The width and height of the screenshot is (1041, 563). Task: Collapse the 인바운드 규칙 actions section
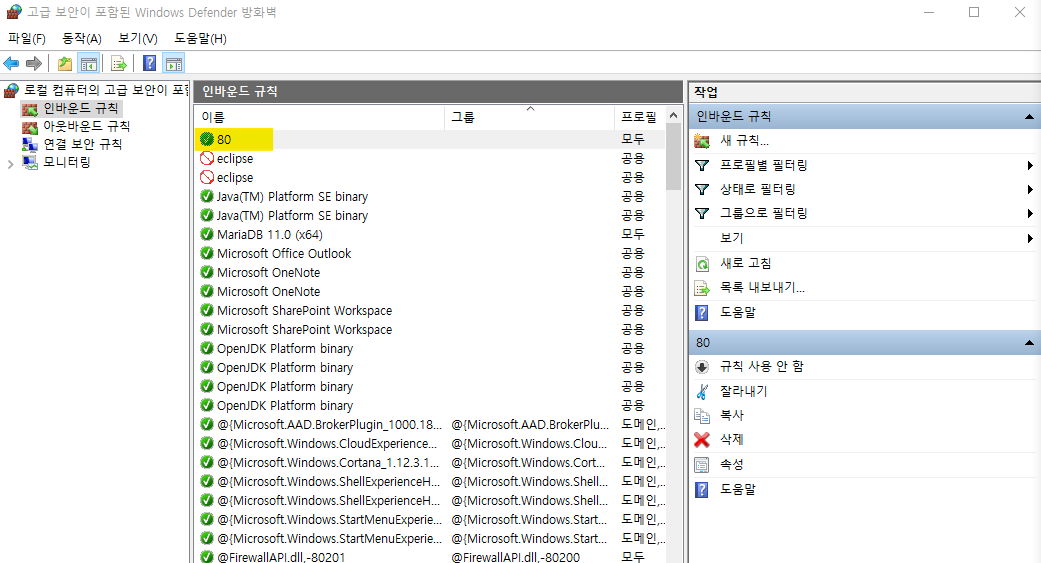[1029, 117]
